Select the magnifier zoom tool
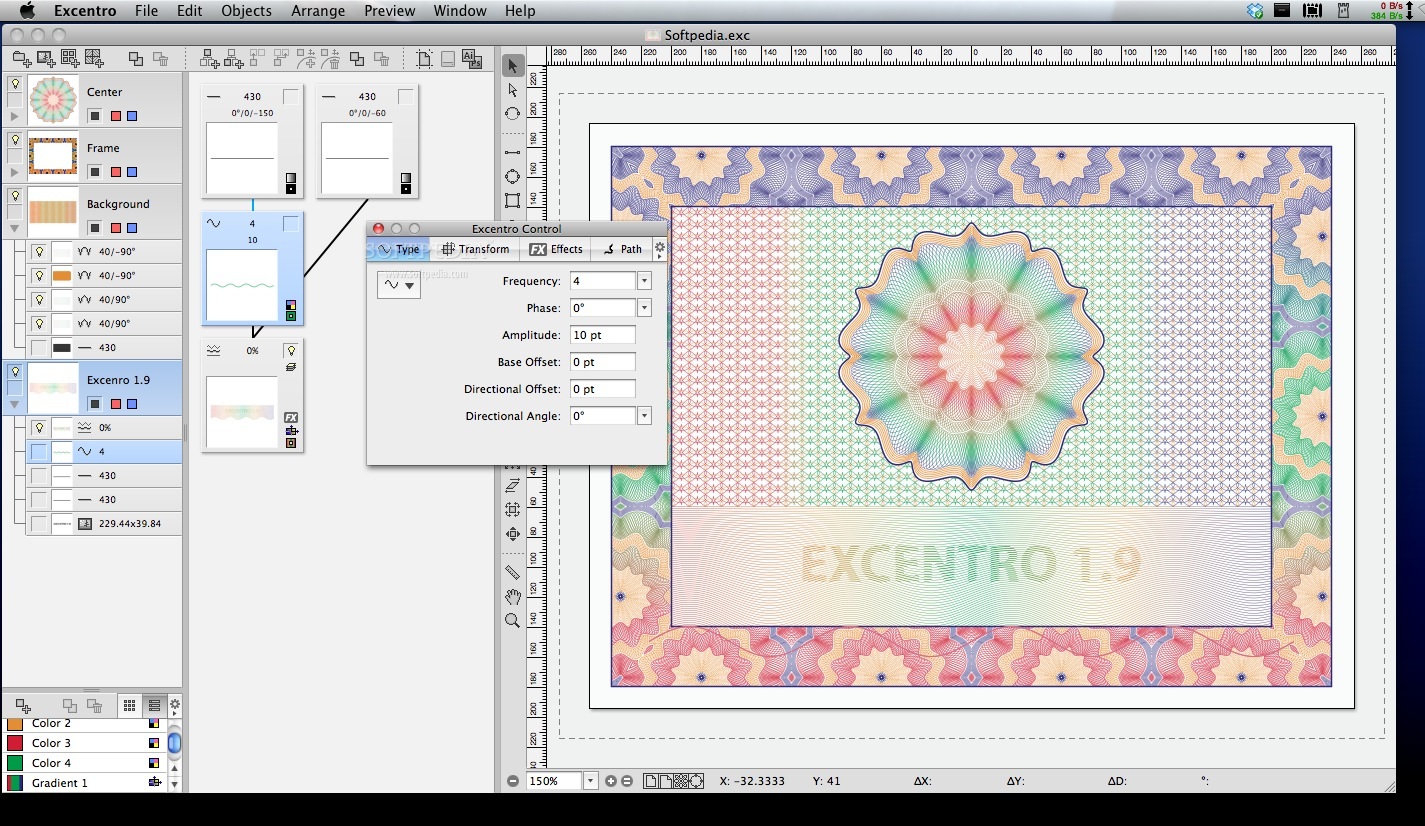 tap(512, 620)
